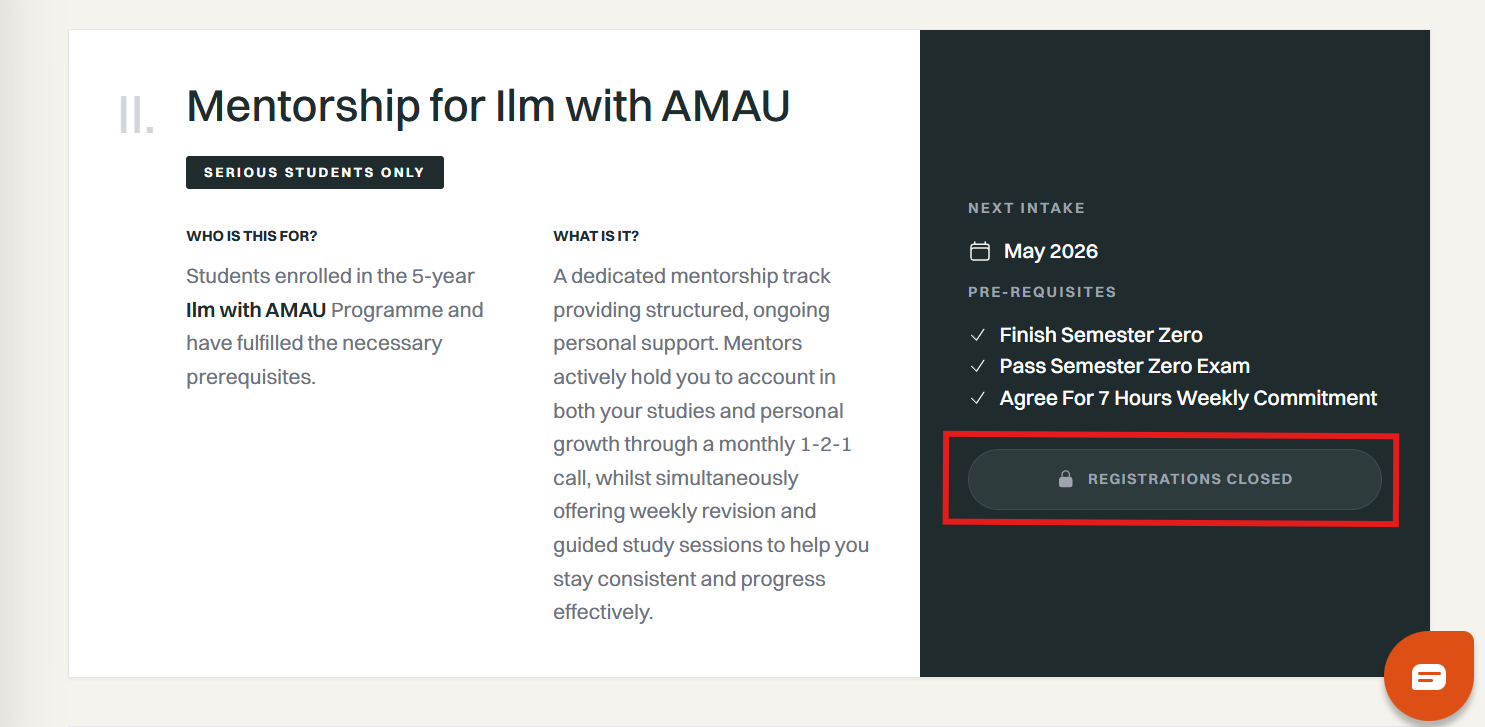Click the Mentorship for Ilm with AMAU heading

point(488,106)
